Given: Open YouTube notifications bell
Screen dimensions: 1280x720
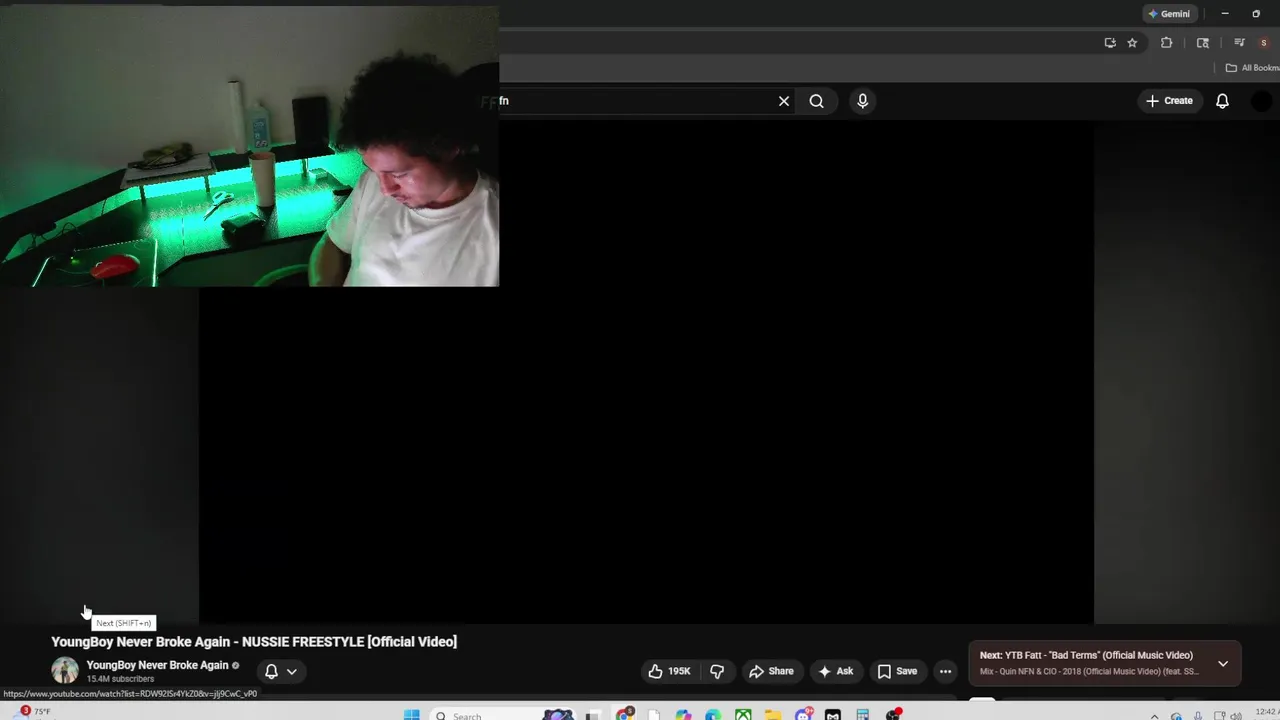Looking at the screenshot, I should 1222,101.
